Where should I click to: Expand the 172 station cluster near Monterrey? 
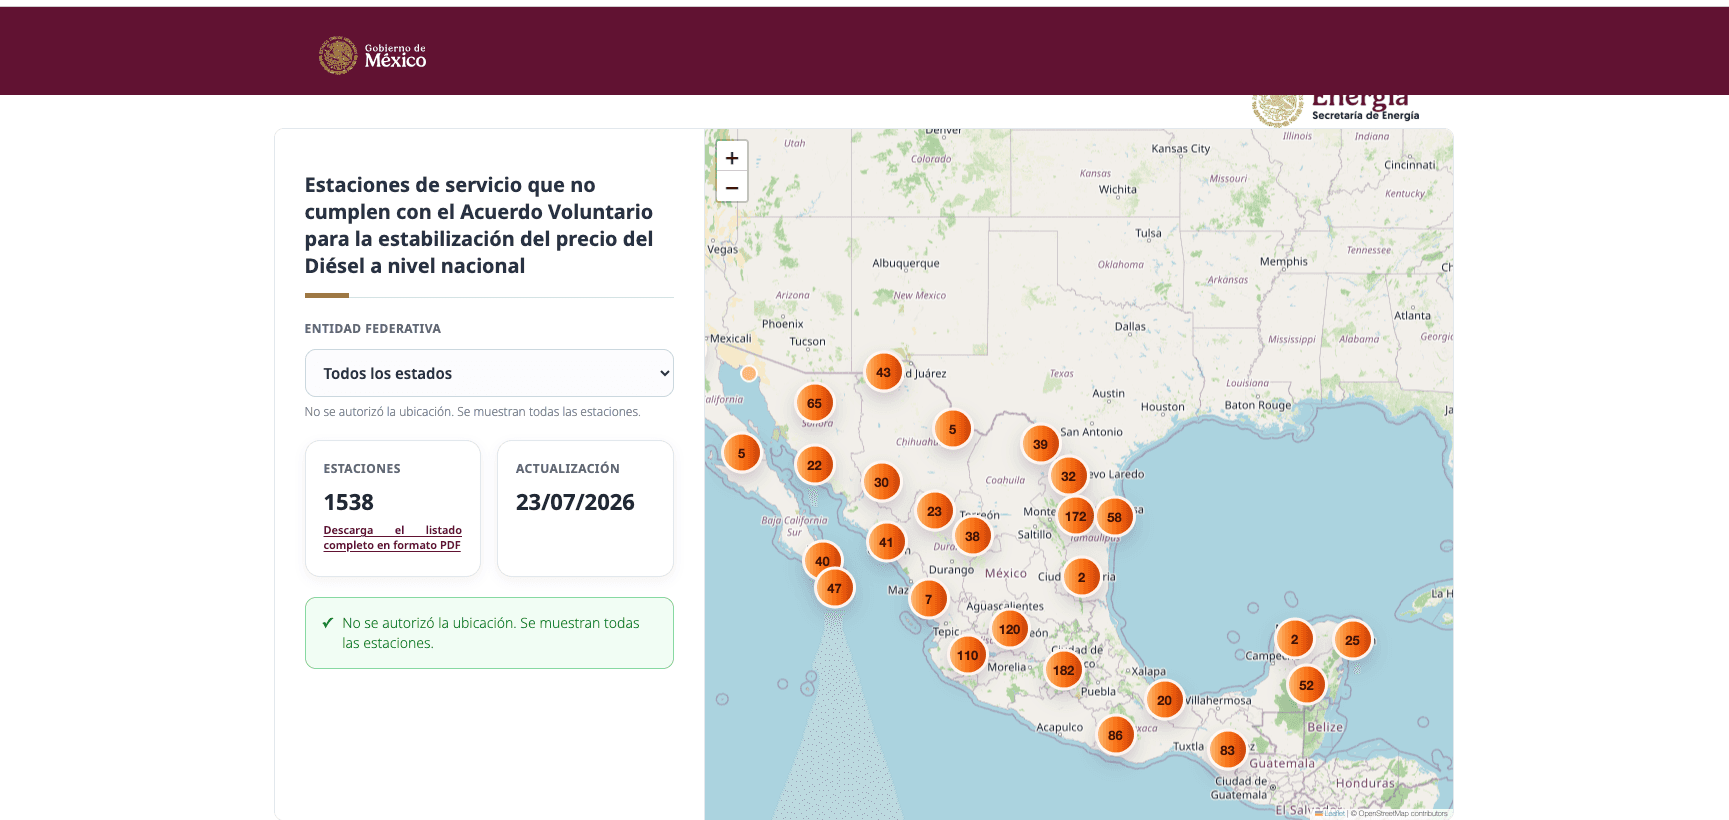1075,517
